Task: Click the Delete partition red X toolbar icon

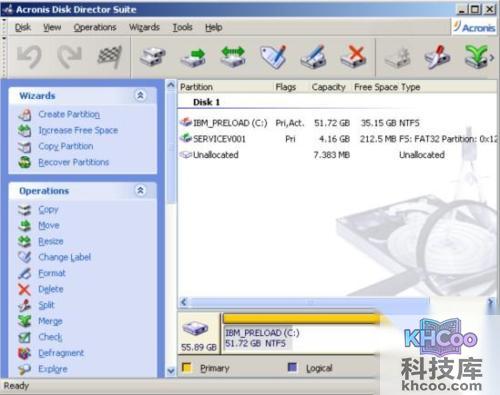Action: point(353,57)
